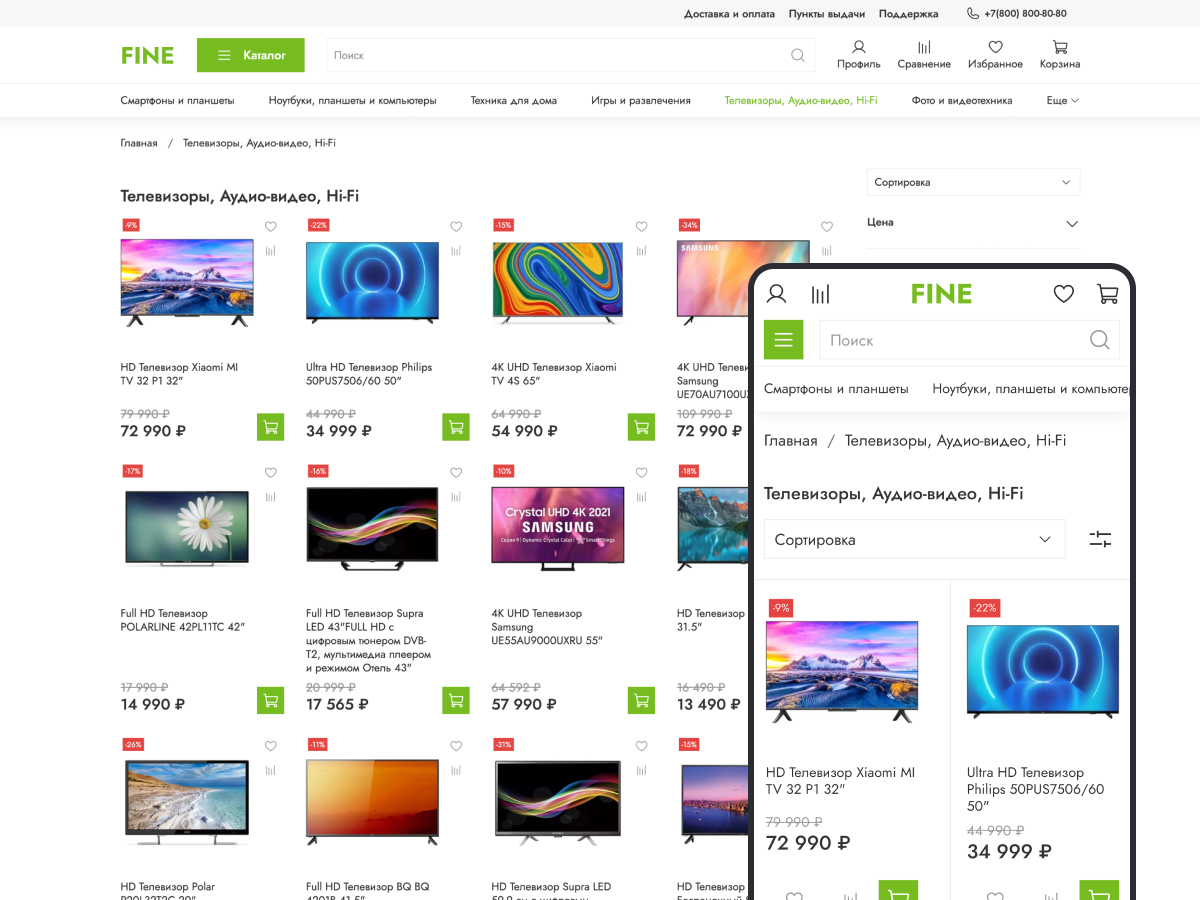
Task: Open Техника для дома category
Action: pos(514,100)
